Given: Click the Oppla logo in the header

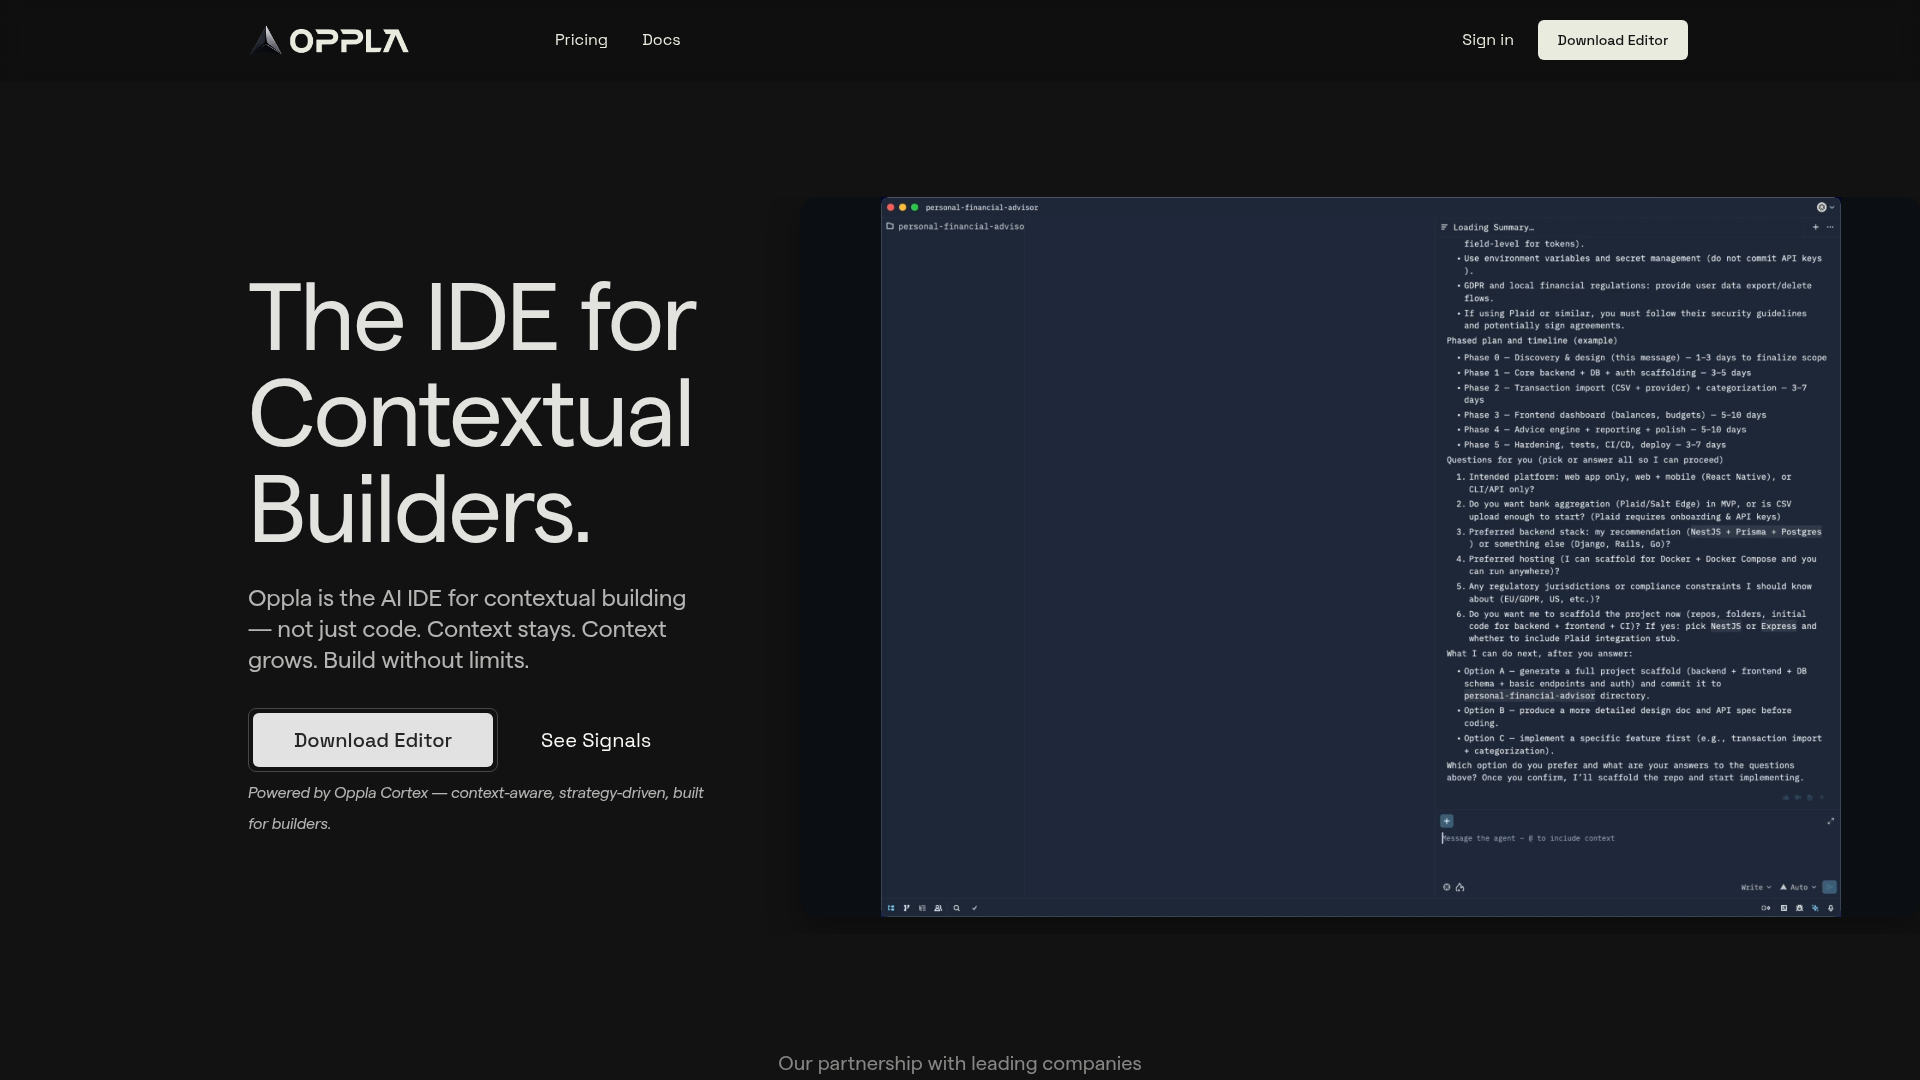Looking at the screenshot, I should [329, 40].
